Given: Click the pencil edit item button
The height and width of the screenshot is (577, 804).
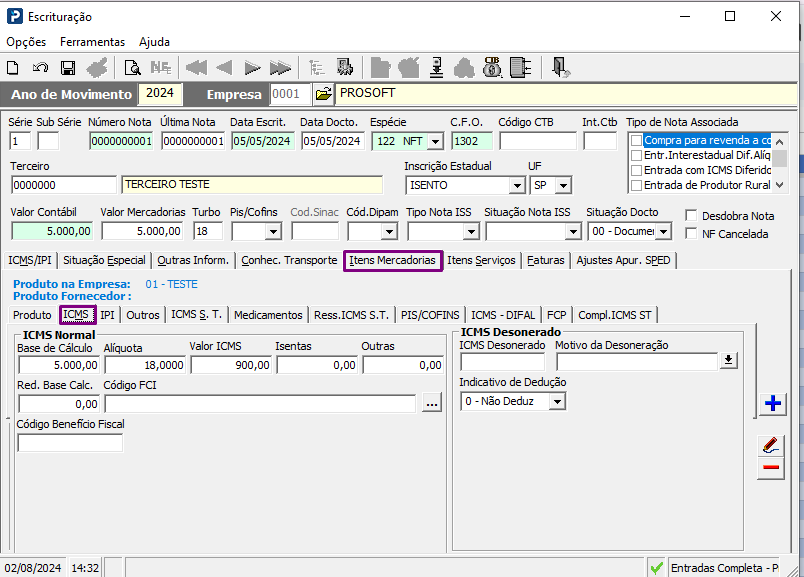Looking at the screenshot, I should pos(771,445).
